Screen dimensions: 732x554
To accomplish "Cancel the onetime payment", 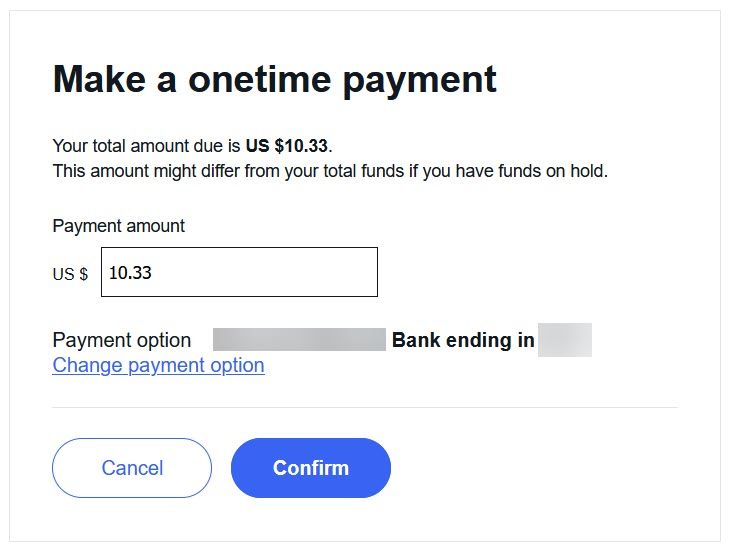I will point(132,468).
